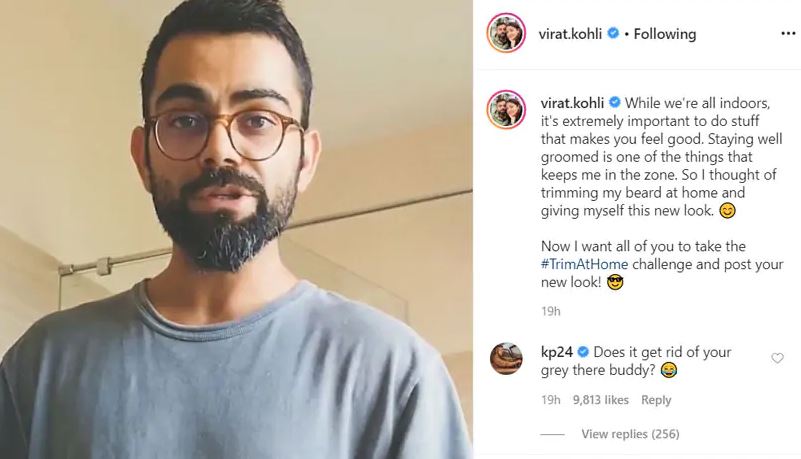The image size is (801, 459).
Task: Show the 9,813 likes on the comment
Action: pos(601,400)
